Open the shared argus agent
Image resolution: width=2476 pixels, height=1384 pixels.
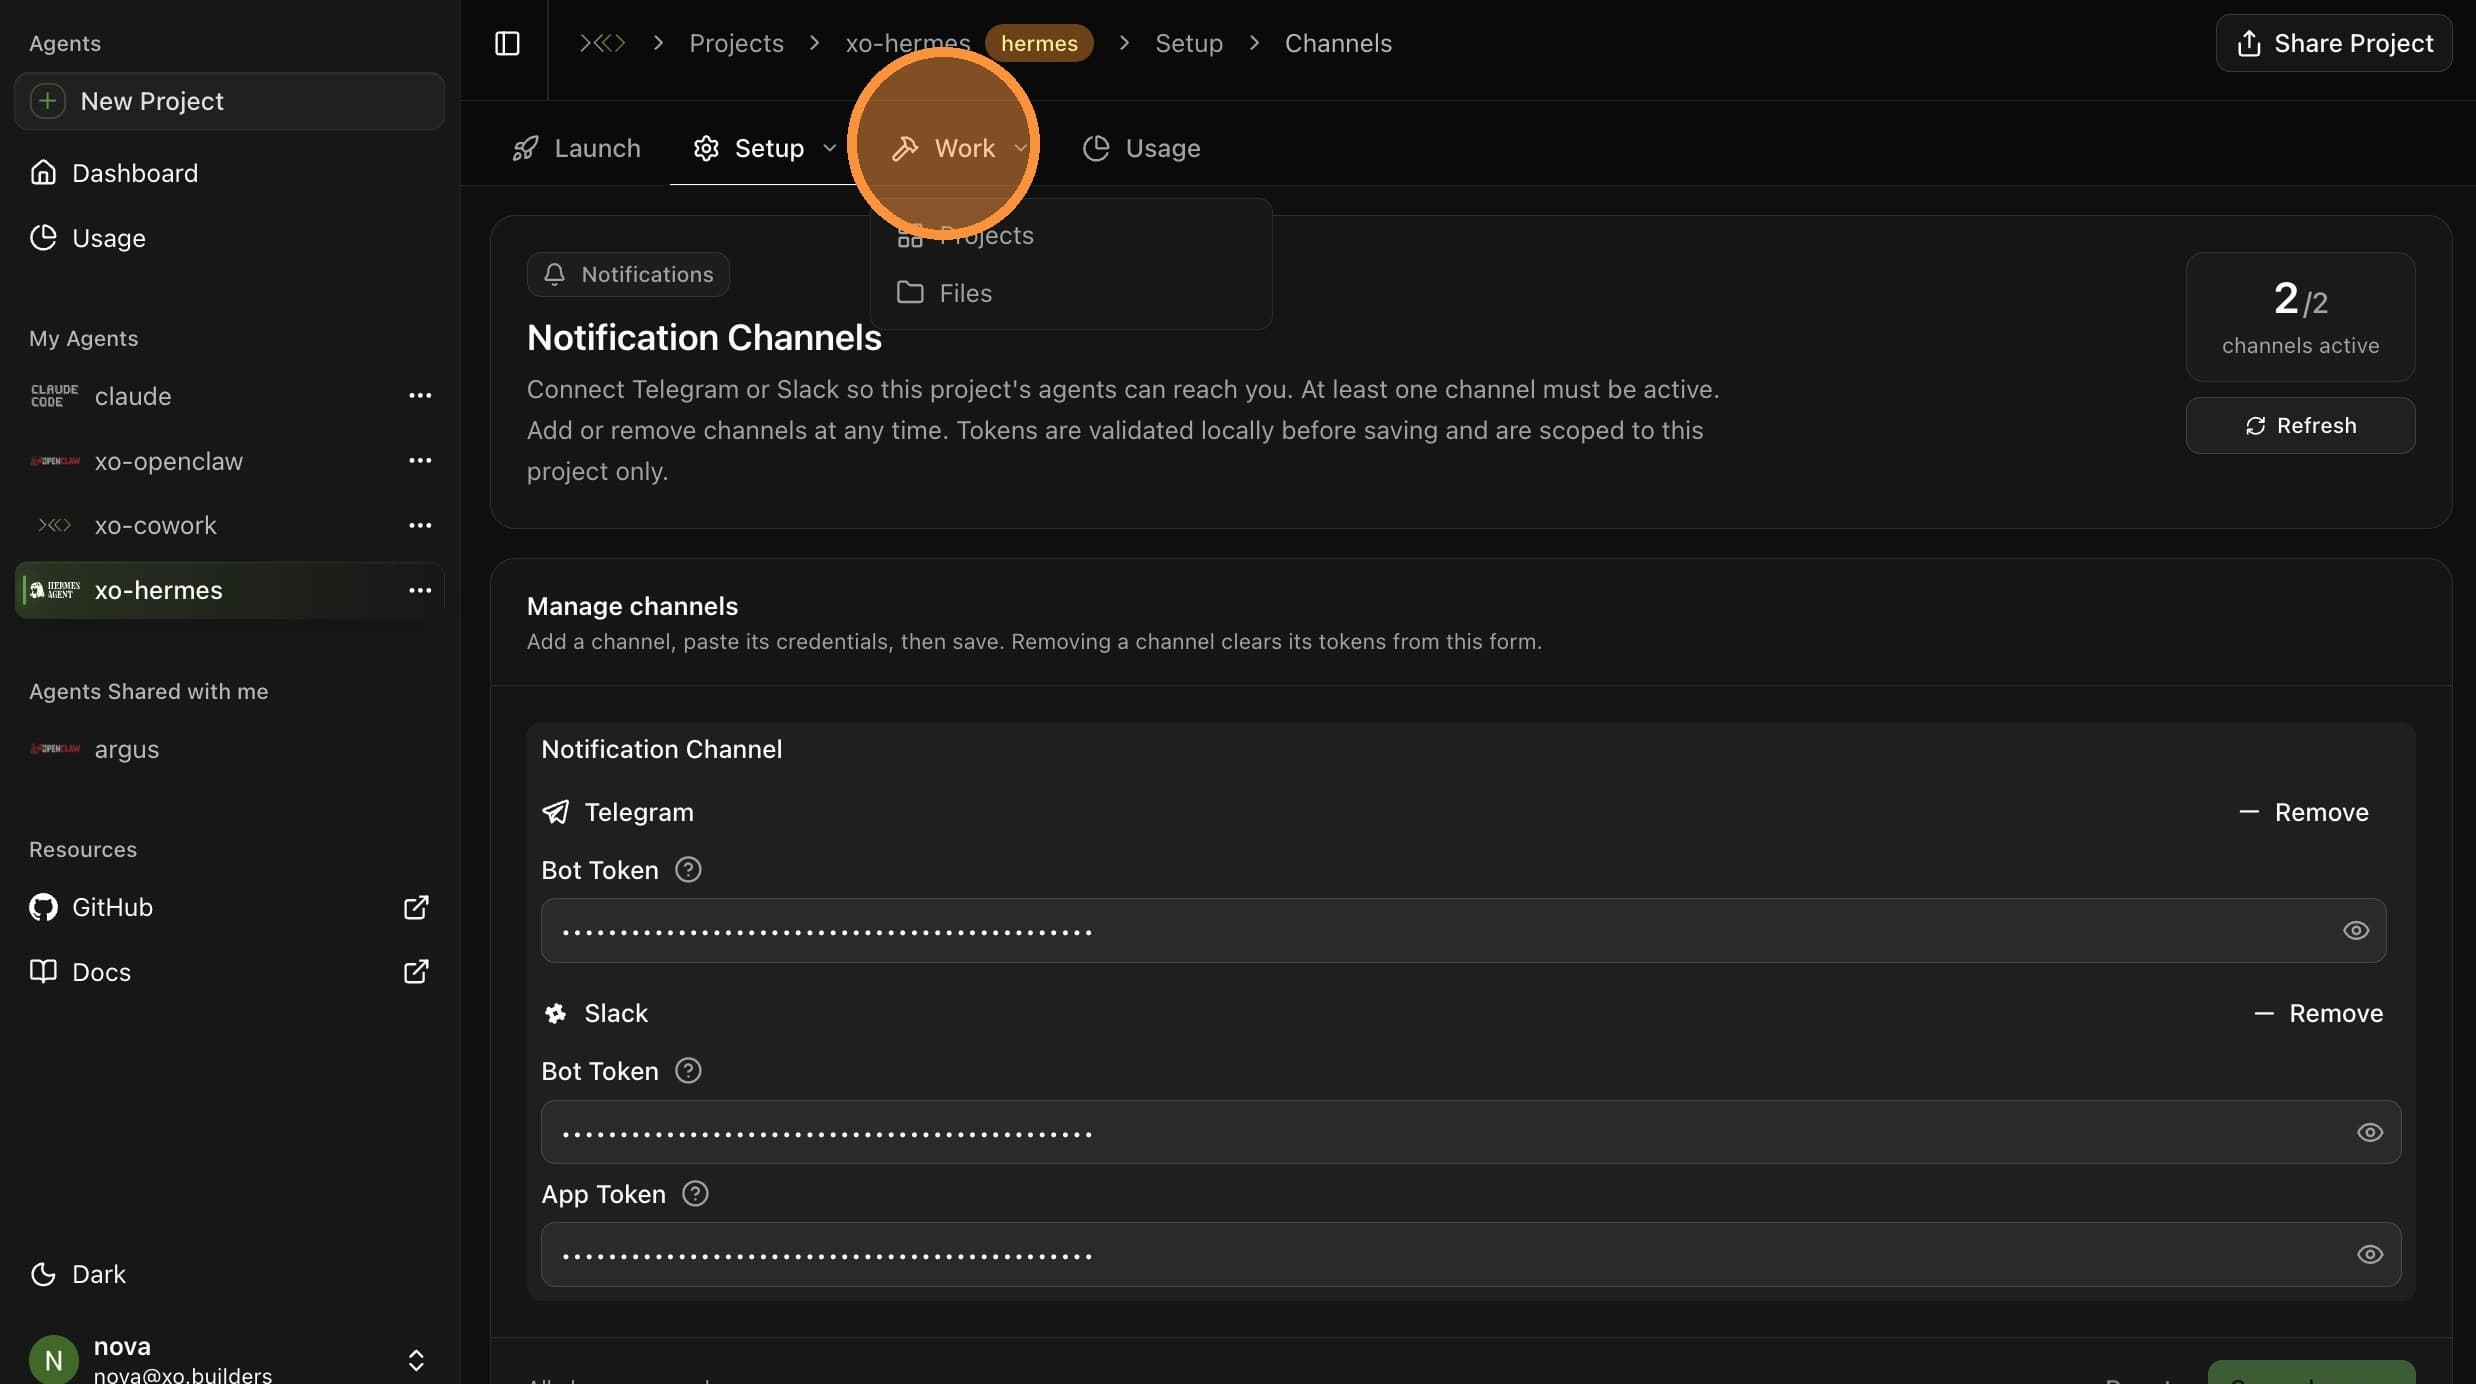tap(229, 749)
